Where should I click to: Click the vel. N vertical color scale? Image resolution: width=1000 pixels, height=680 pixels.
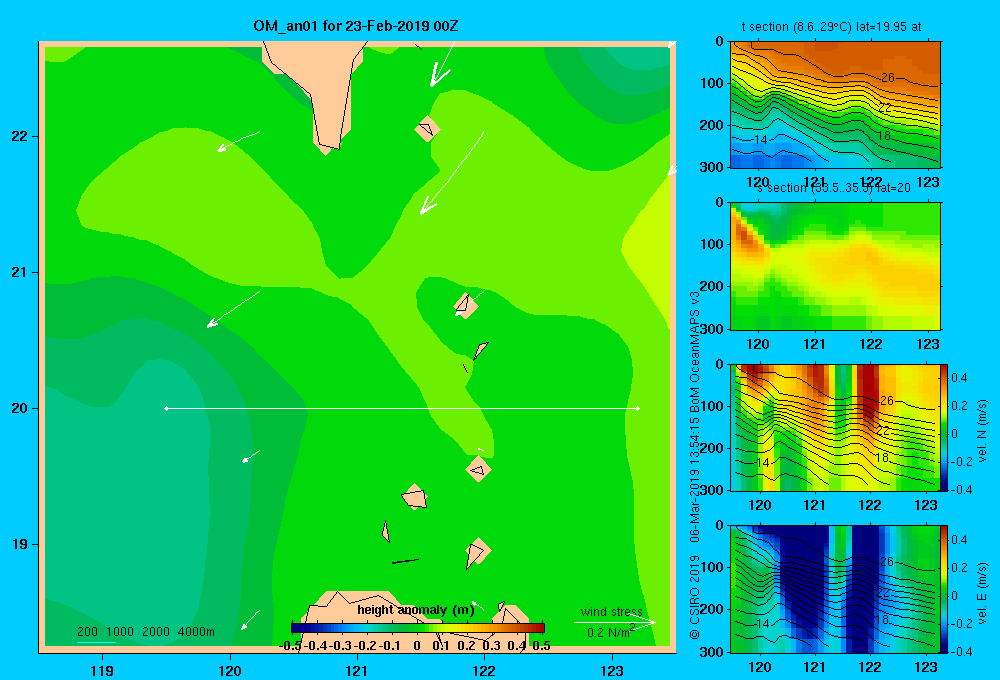(945, 427)
